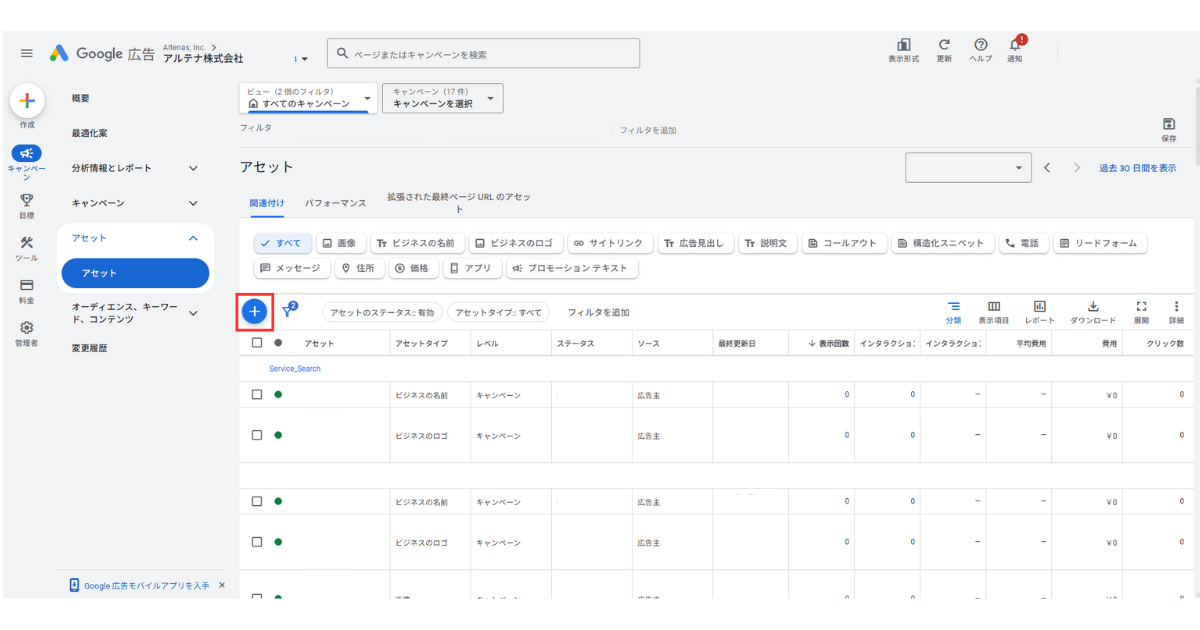The image size is (1200, 630).
Task: Check the second ビジネスの名前 row checkbox
Action: pyautogui.click(x=257, y=501)
